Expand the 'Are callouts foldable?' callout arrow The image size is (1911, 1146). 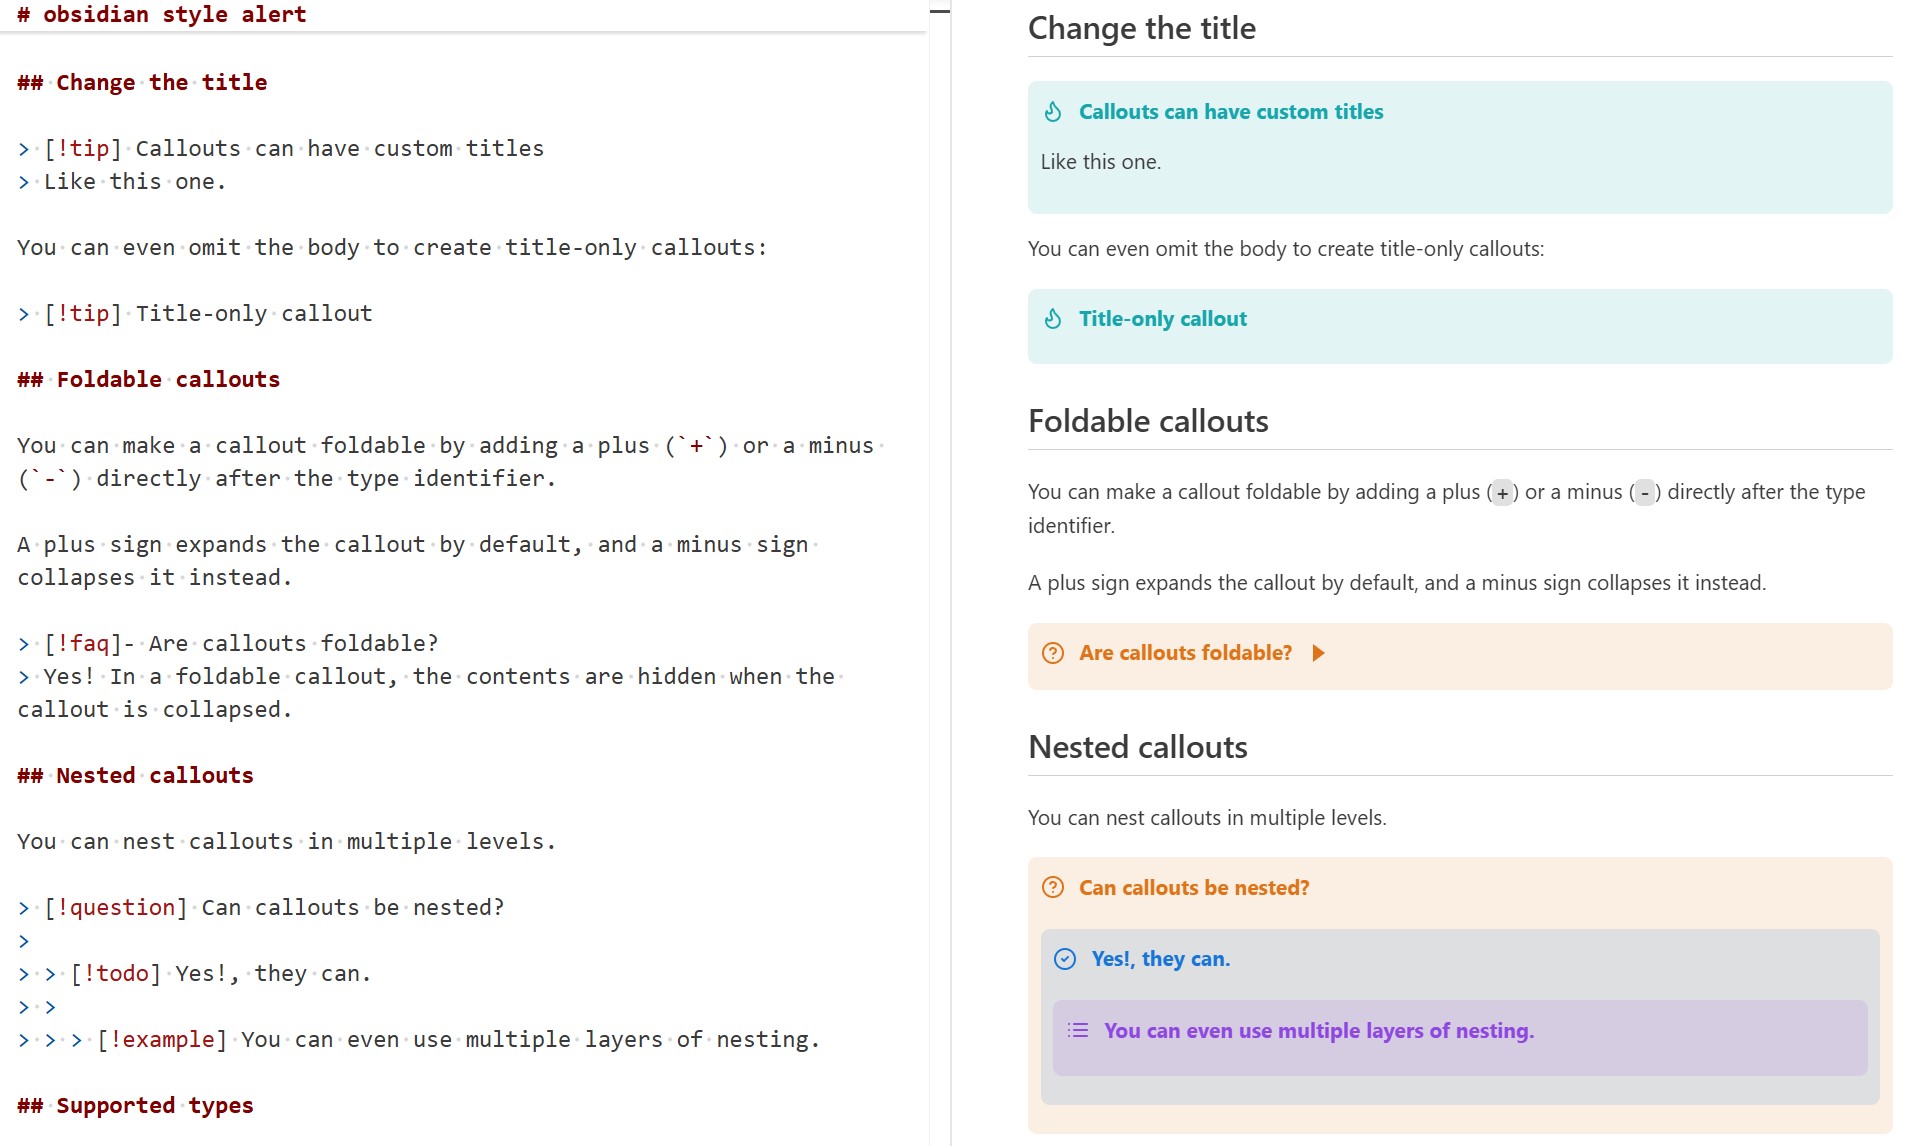[x=1319, y=653]
